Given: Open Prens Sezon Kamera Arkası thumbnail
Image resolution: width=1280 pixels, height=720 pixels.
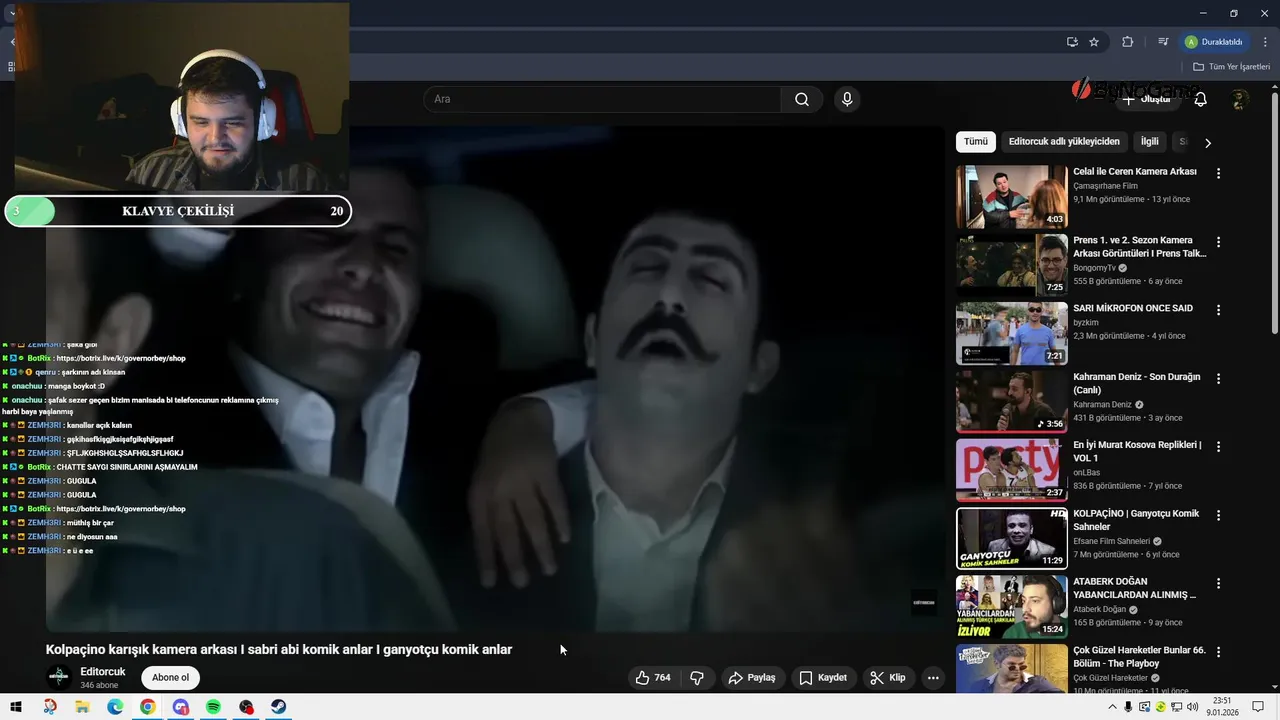Looking at the screenshot, I should coord(1012,265).
